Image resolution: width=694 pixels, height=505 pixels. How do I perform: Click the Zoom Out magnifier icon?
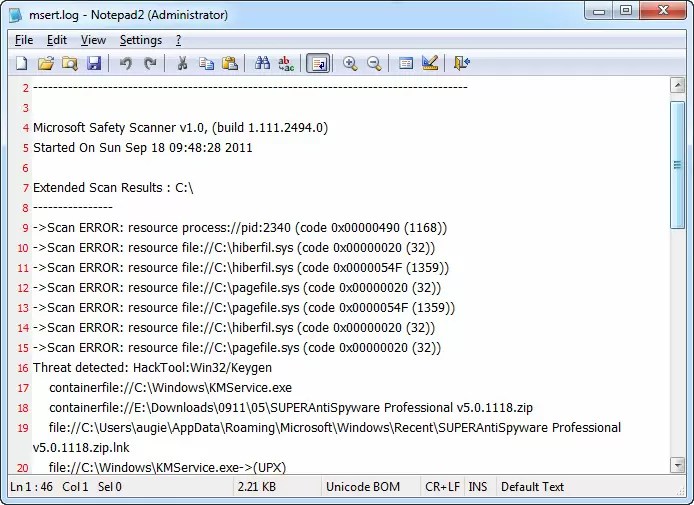[374, 63]
